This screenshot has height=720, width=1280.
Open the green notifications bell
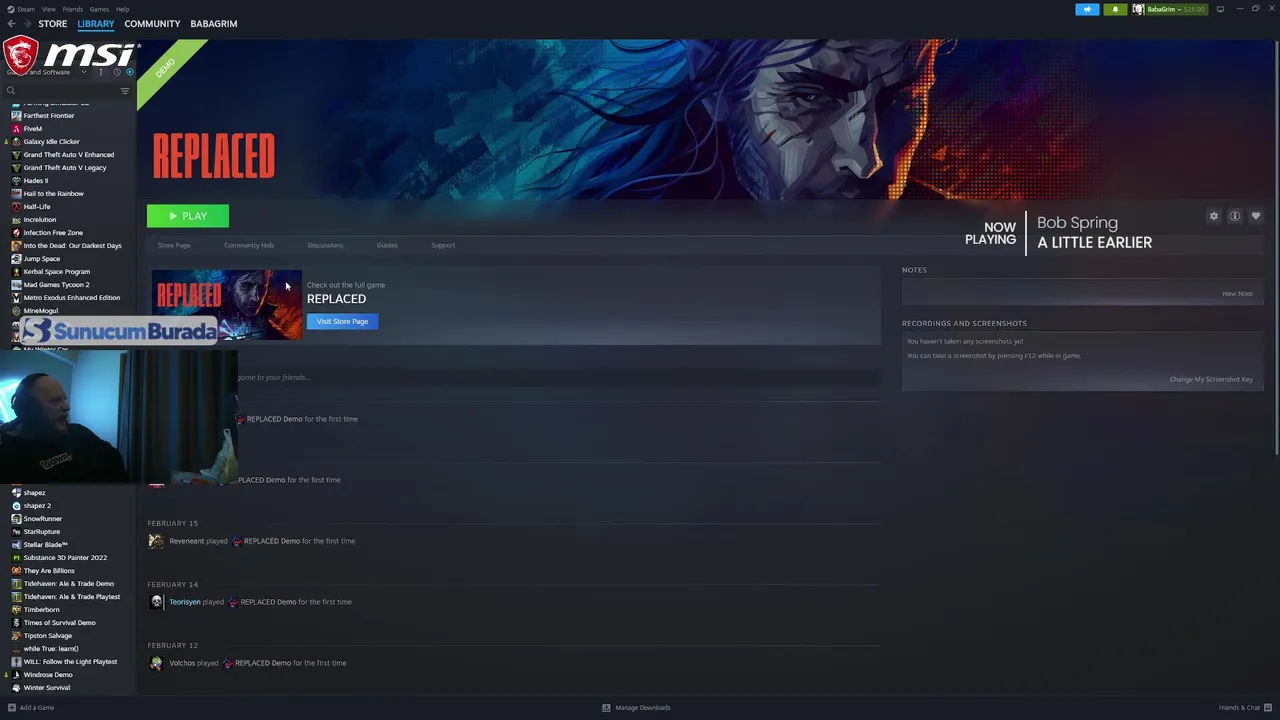[x=1115, y=9]
